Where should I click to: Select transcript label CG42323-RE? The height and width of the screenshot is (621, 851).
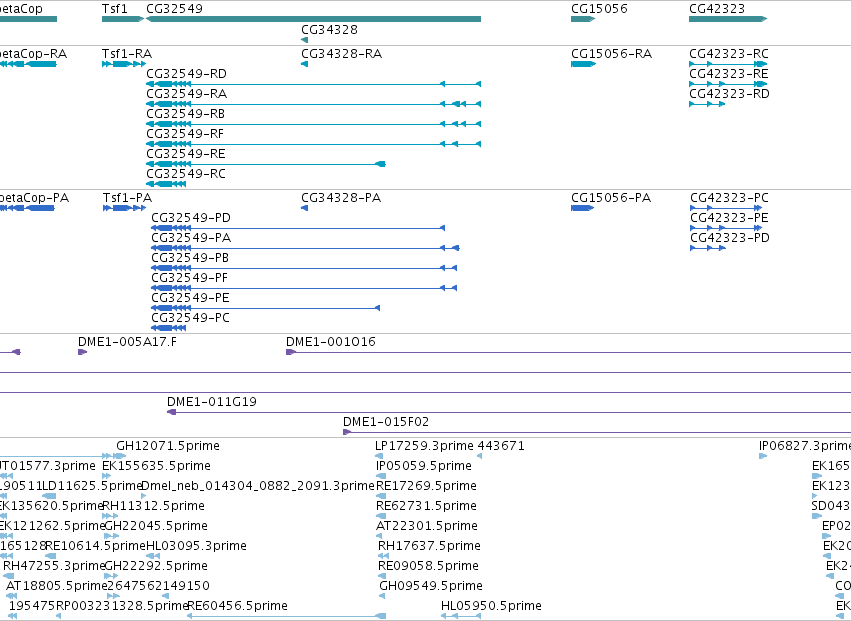(729, 74)
